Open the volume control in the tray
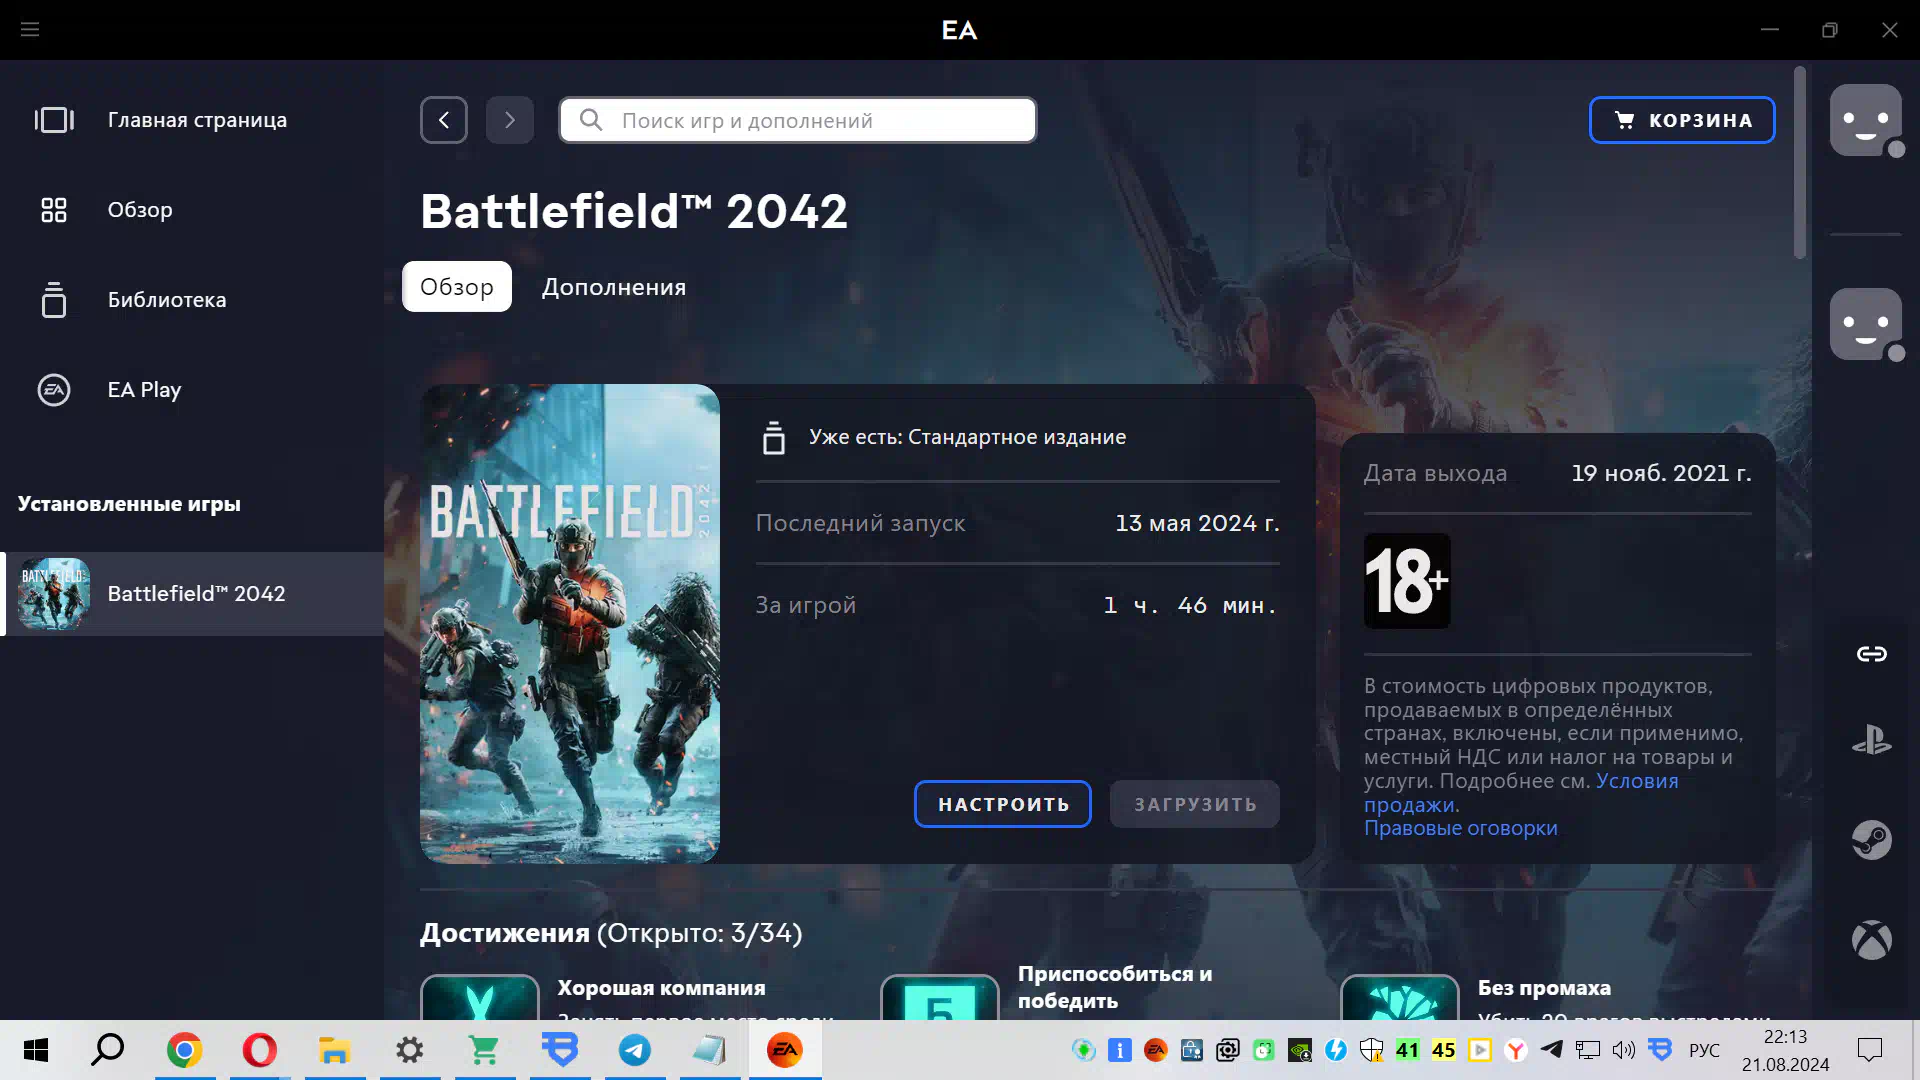Screen dimensions: 1920x1080 pyautogui.click(x=1623, y=1050)
